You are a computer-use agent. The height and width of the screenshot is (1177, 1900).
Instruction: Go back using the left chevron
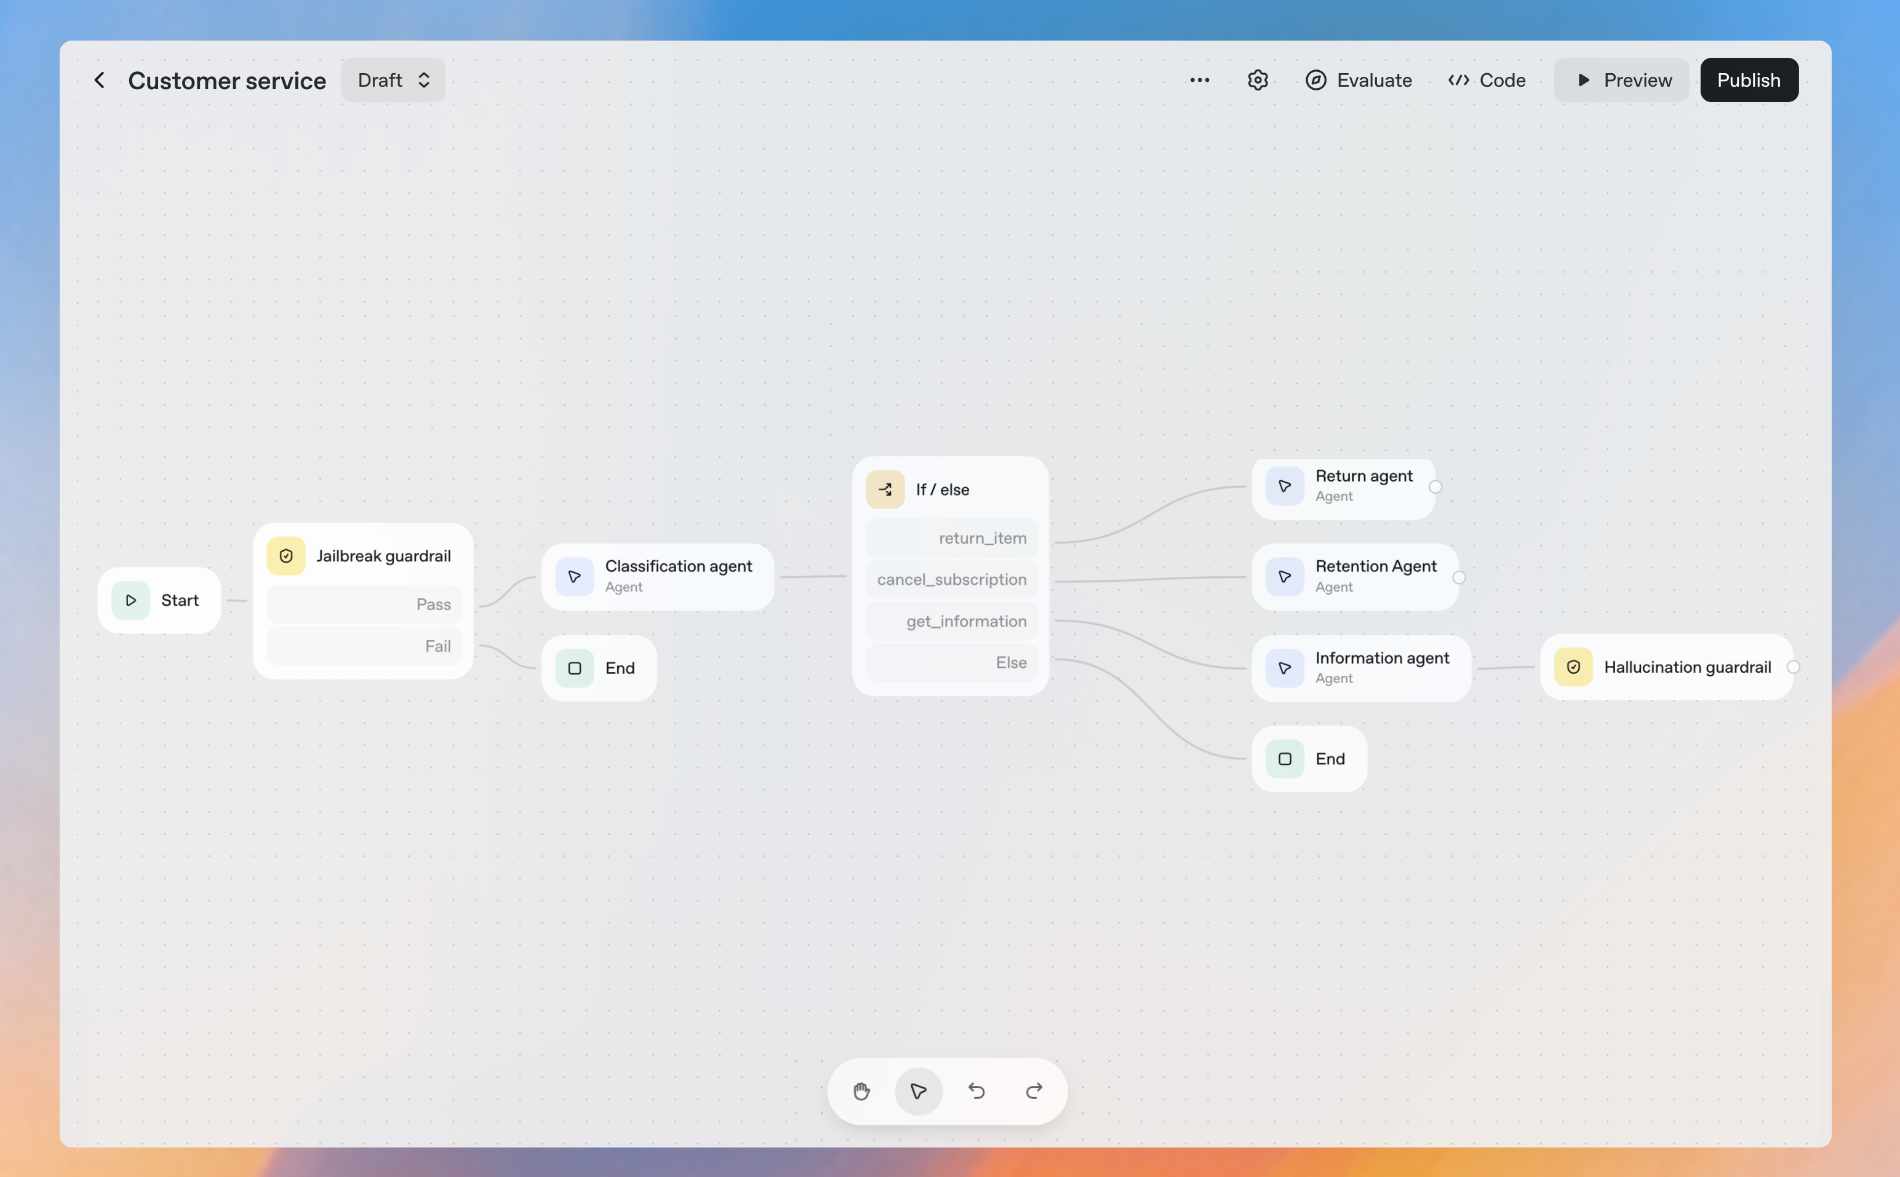(99, 80)
